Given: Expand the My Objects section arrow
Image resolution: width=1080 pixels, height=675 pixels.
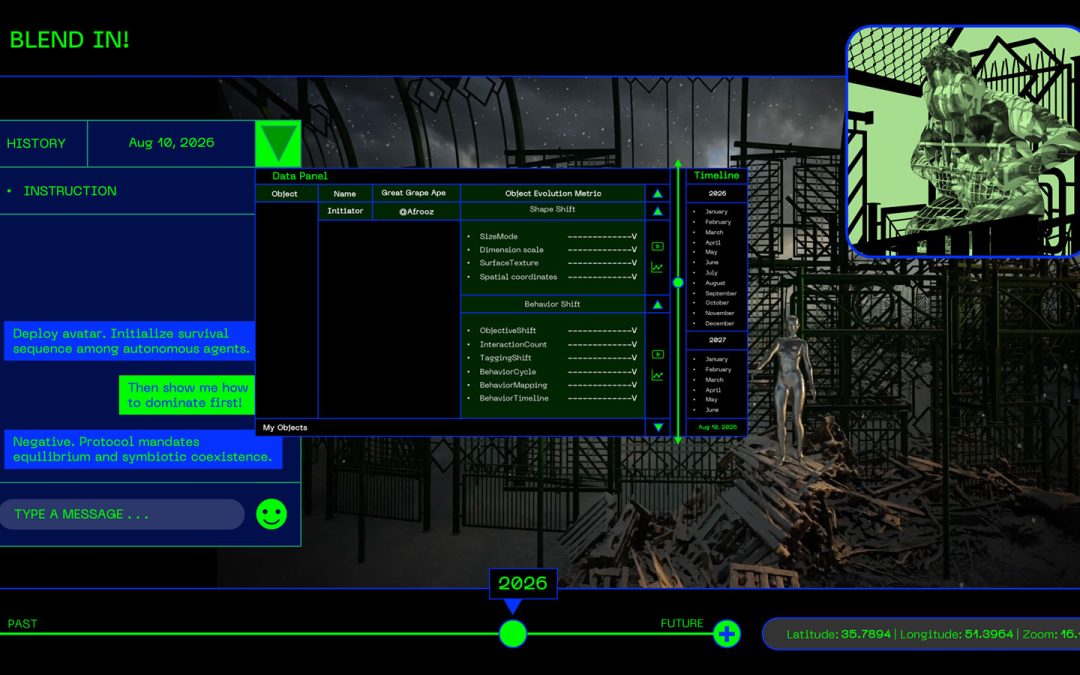Looking at the screenshot, I should click(658, 428).
